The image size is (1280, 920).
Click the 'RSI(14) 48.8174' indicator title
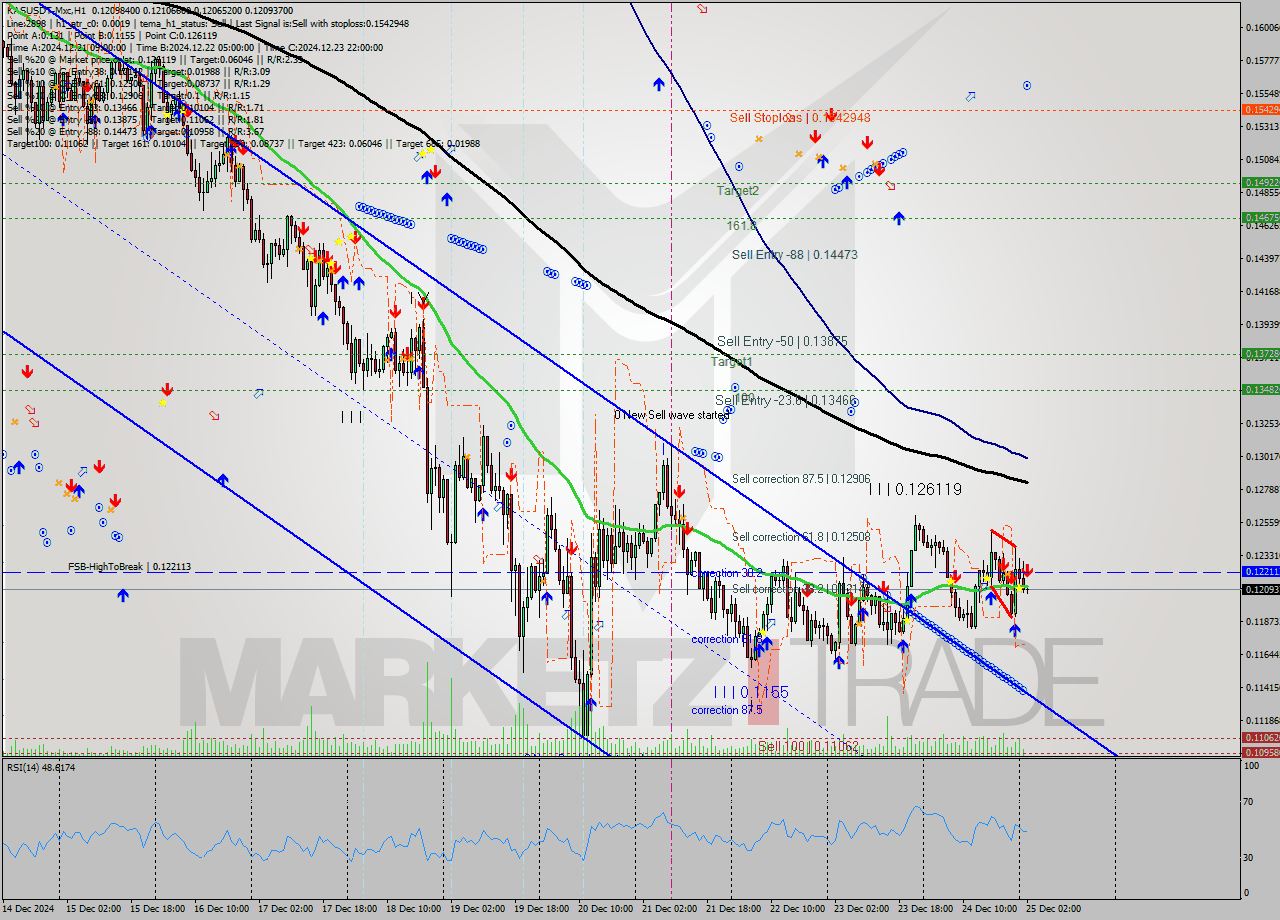point(41,767)
